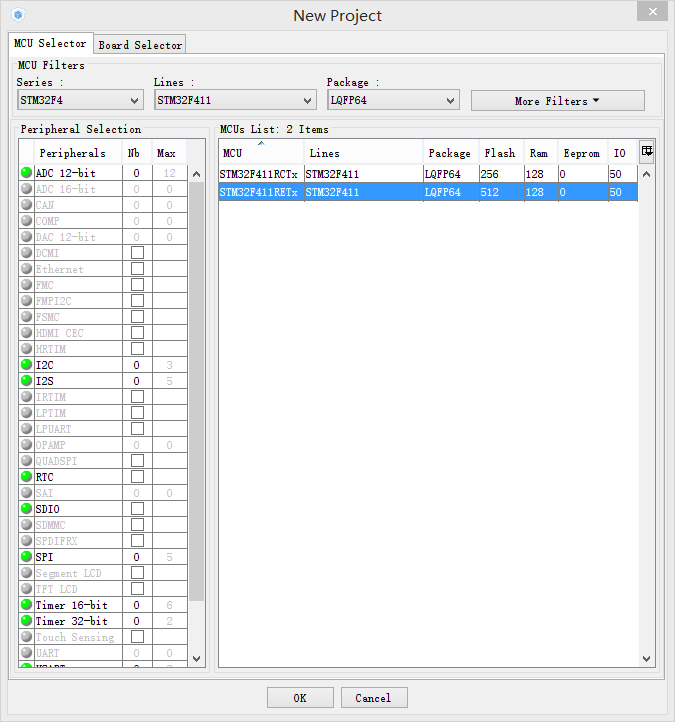Click green status dot beside Timer 32-bit
Screen dimensions: 675x722
click(26, 620)
